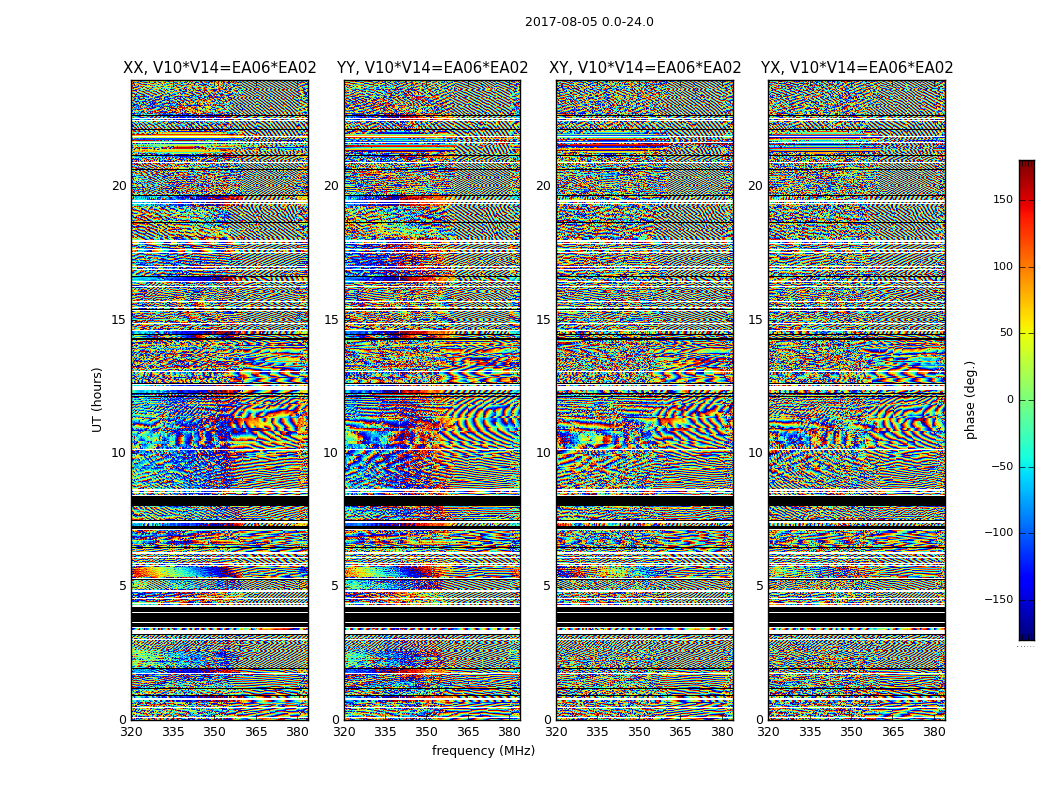Click the phase (deg.) colorbar label
This screenshot has height=800, width=1050.
[970, 400]
